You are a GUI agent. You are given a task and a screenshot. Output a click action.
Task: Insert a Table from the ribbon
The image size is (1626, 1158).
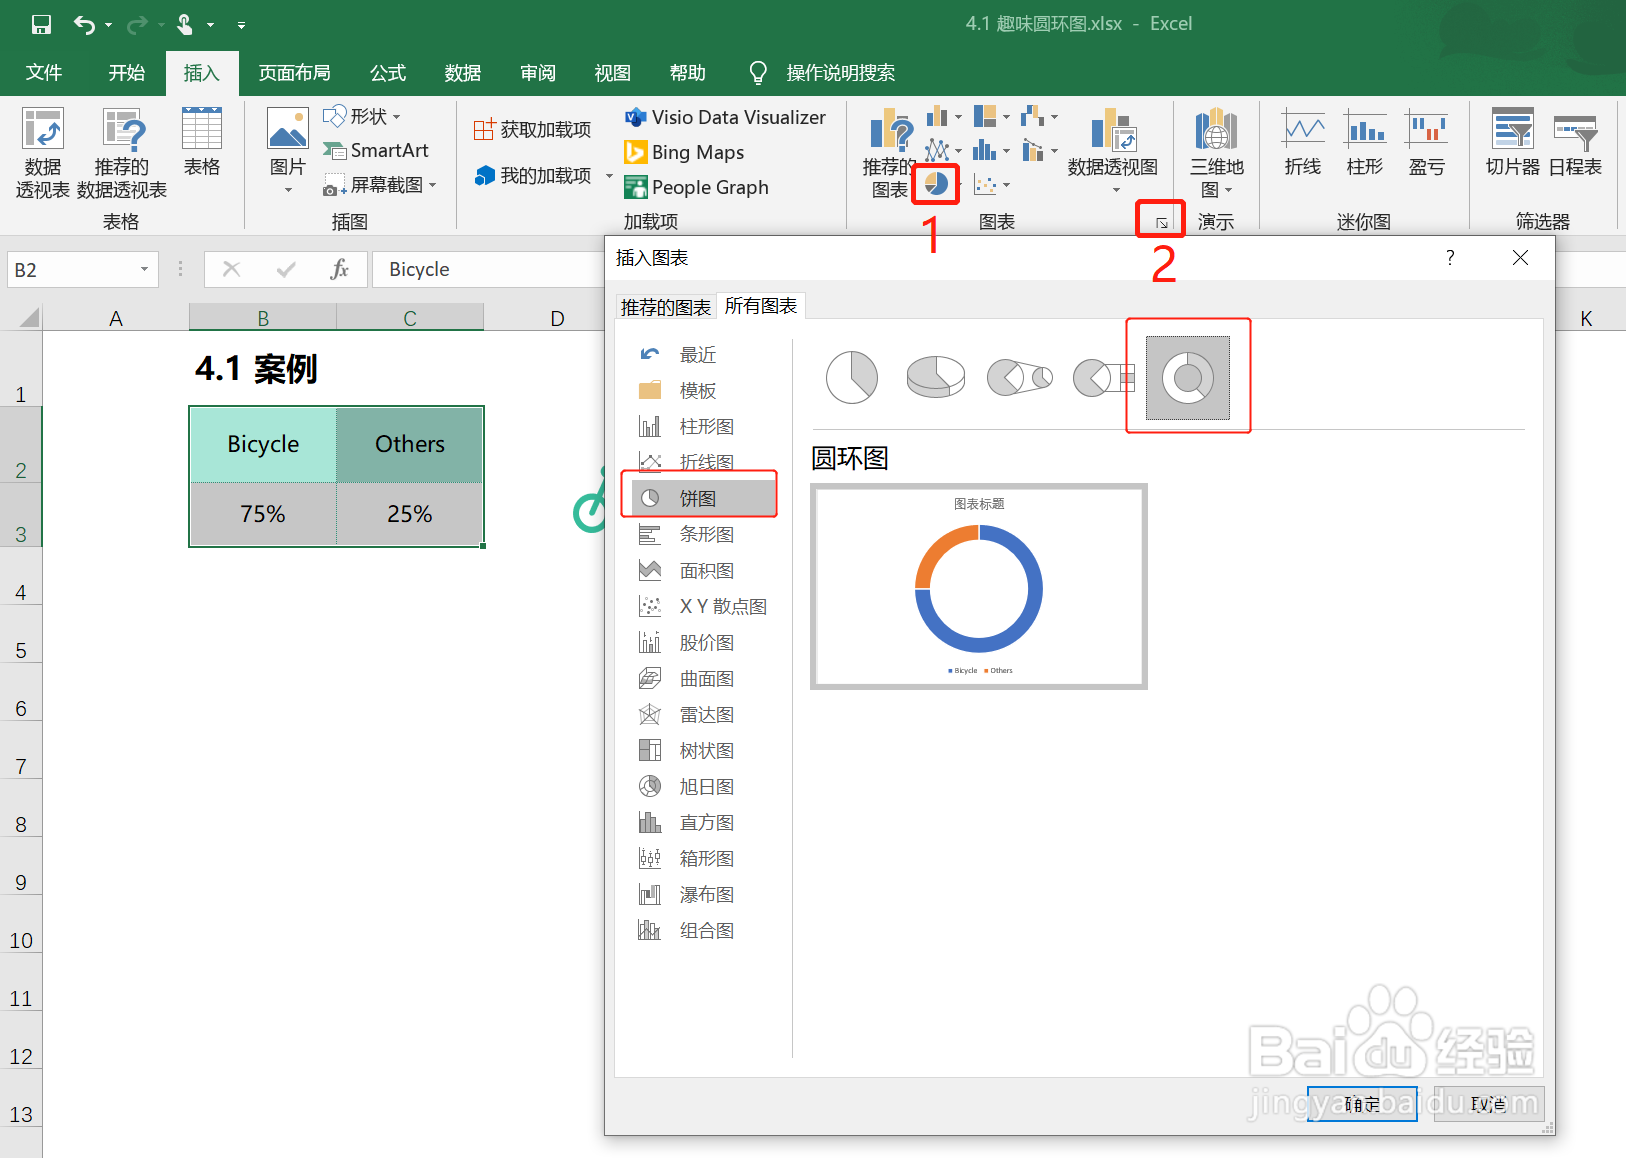pos(202,143)
